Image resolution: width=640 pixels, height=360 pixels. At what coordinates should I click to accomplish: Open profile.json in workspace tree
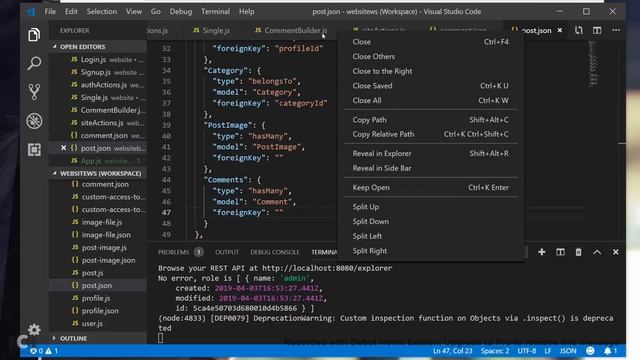coord(98,311)
